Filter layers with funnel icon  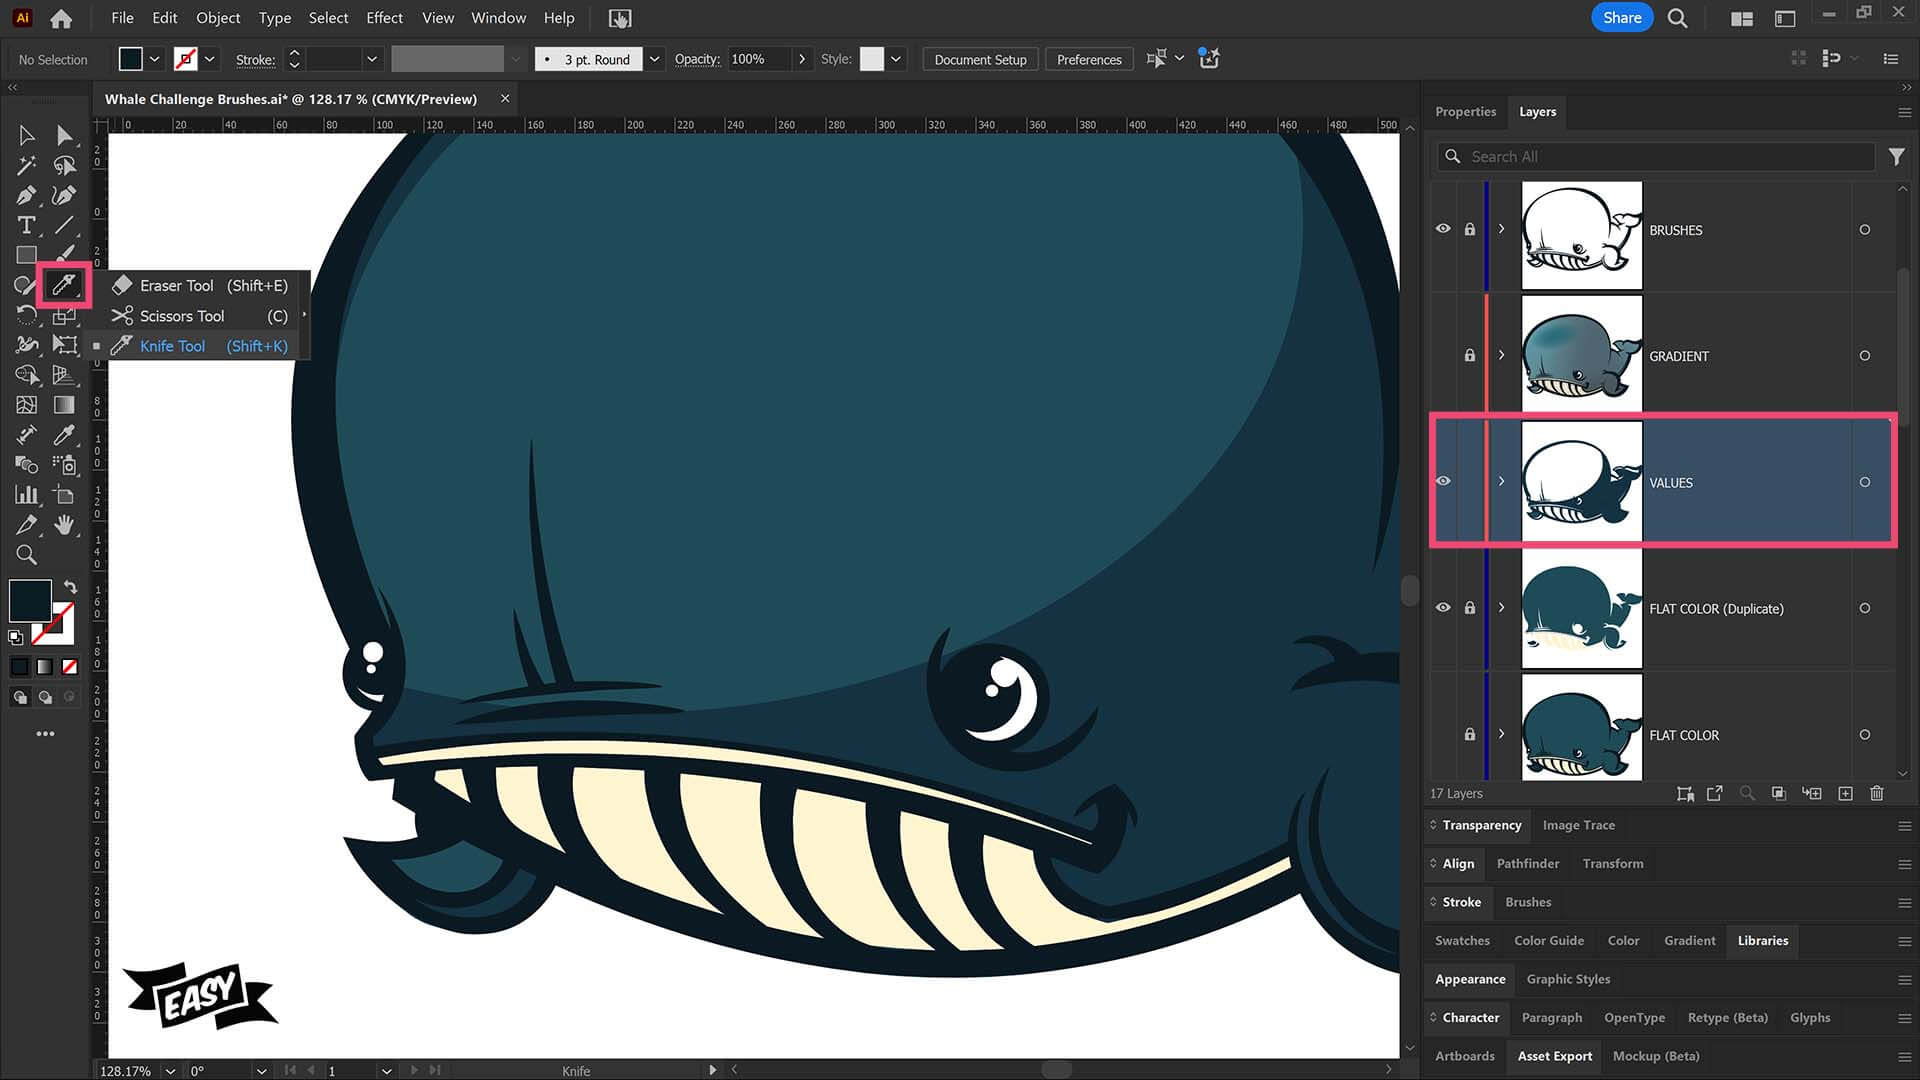pos(1896,157)
